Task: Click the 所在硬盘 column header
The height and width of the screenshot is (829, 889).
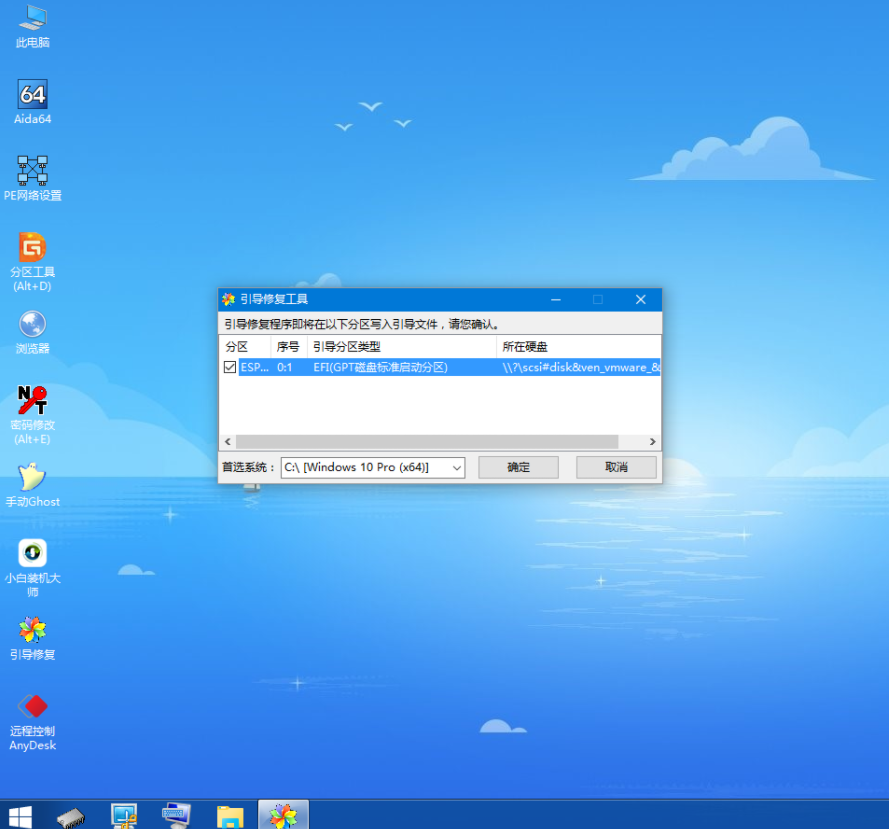Action: (x=578, y=346)
